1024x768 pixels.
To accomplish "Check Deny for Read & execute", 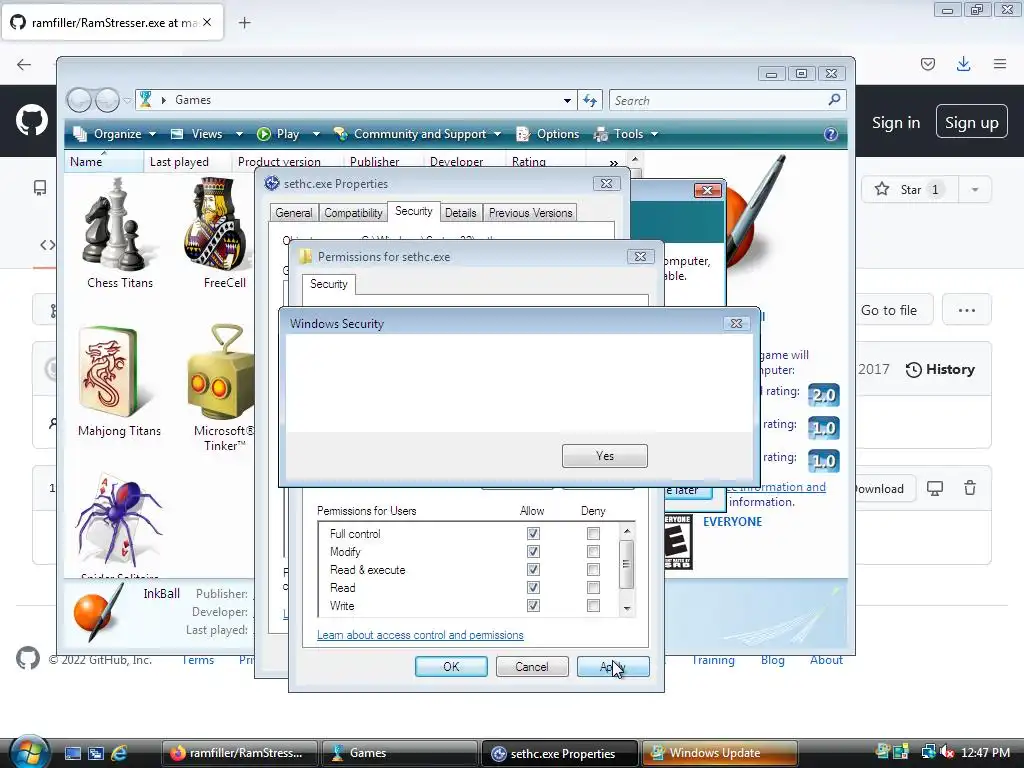I will pos(593,569).
